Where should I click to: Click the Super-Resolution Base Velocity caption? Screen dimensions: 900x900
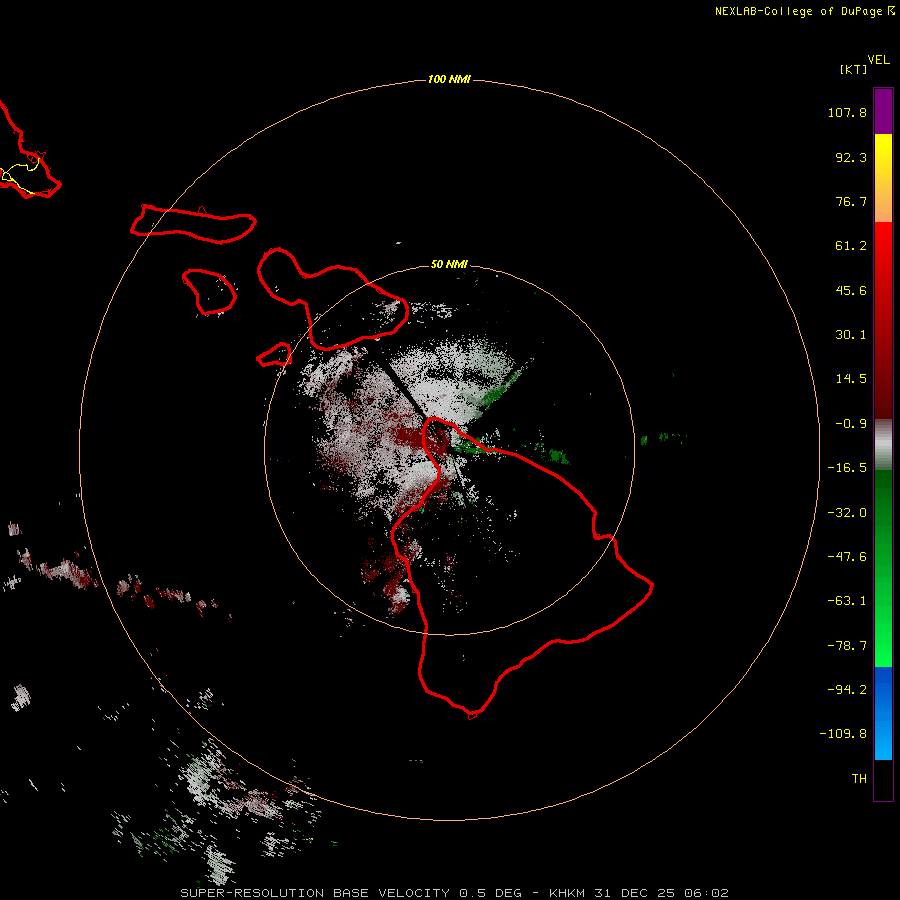[x=454, y=893]
